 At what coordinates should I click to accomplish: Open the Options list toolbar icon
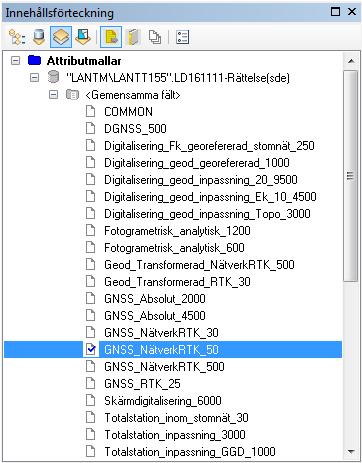click(182, 37)
